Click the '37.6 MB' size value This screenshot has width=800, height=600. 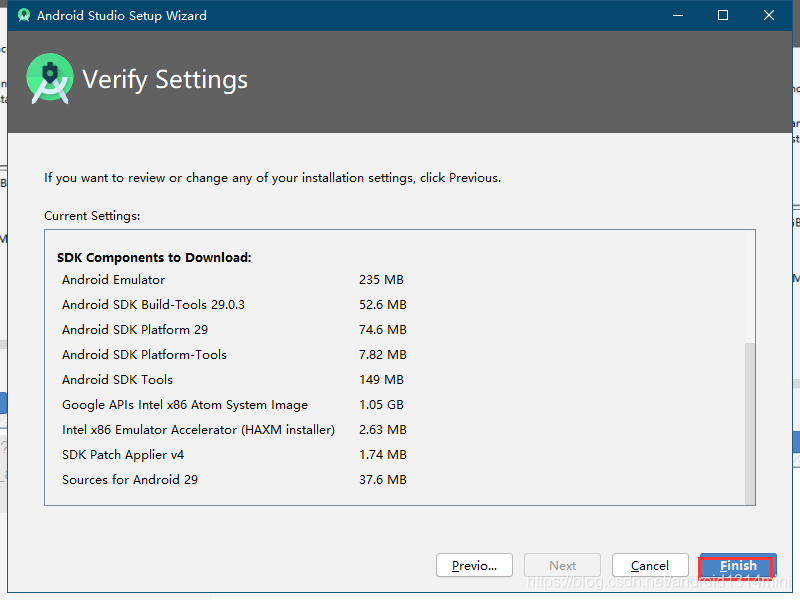pos(383,480)
